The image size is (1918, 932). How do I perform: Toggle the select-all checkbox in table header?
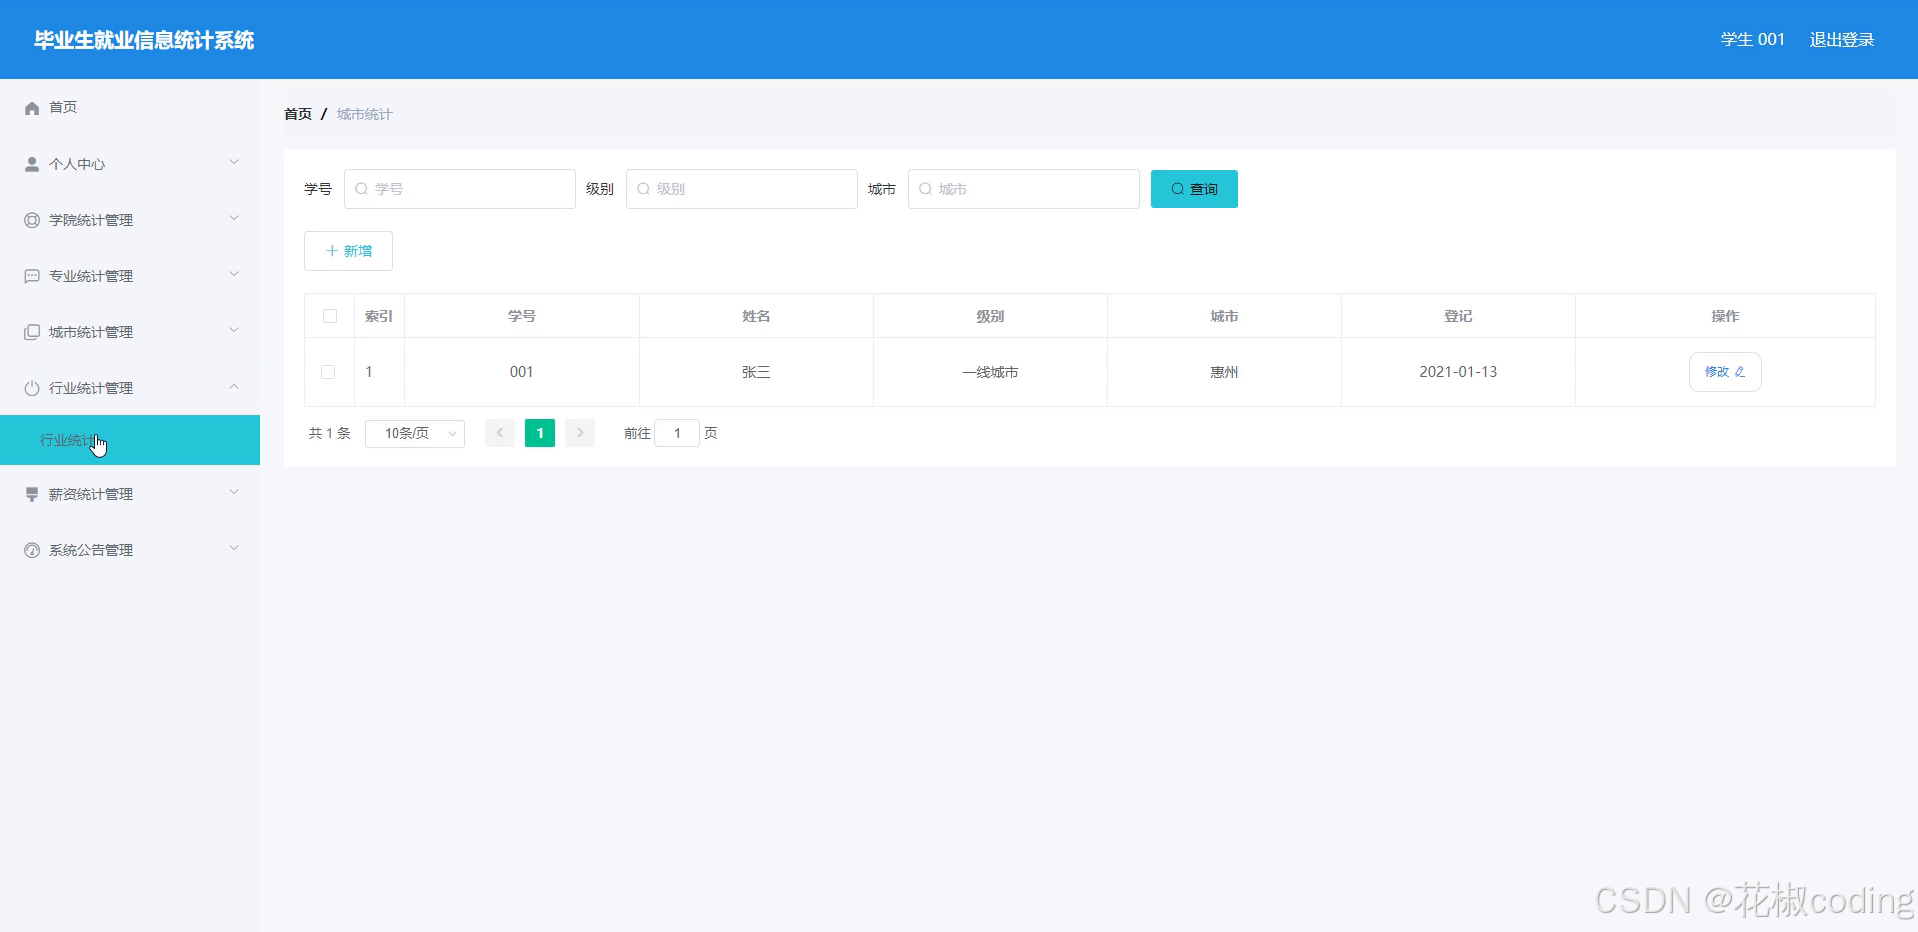pyautogui.click(x=330, y=316)
